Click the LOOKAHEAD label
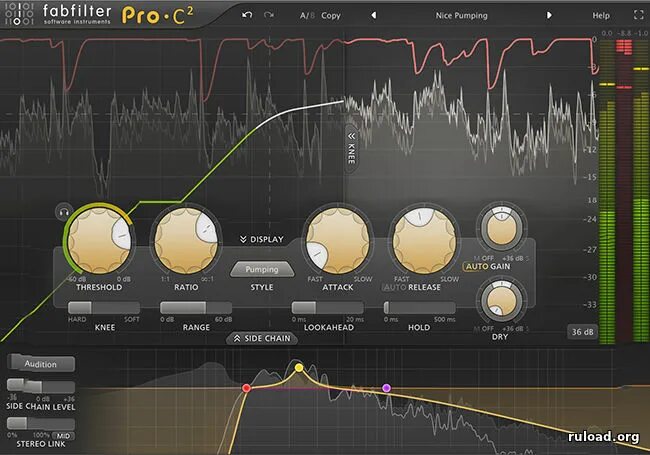This screenshot has height=455, width=650. [329, 327]
